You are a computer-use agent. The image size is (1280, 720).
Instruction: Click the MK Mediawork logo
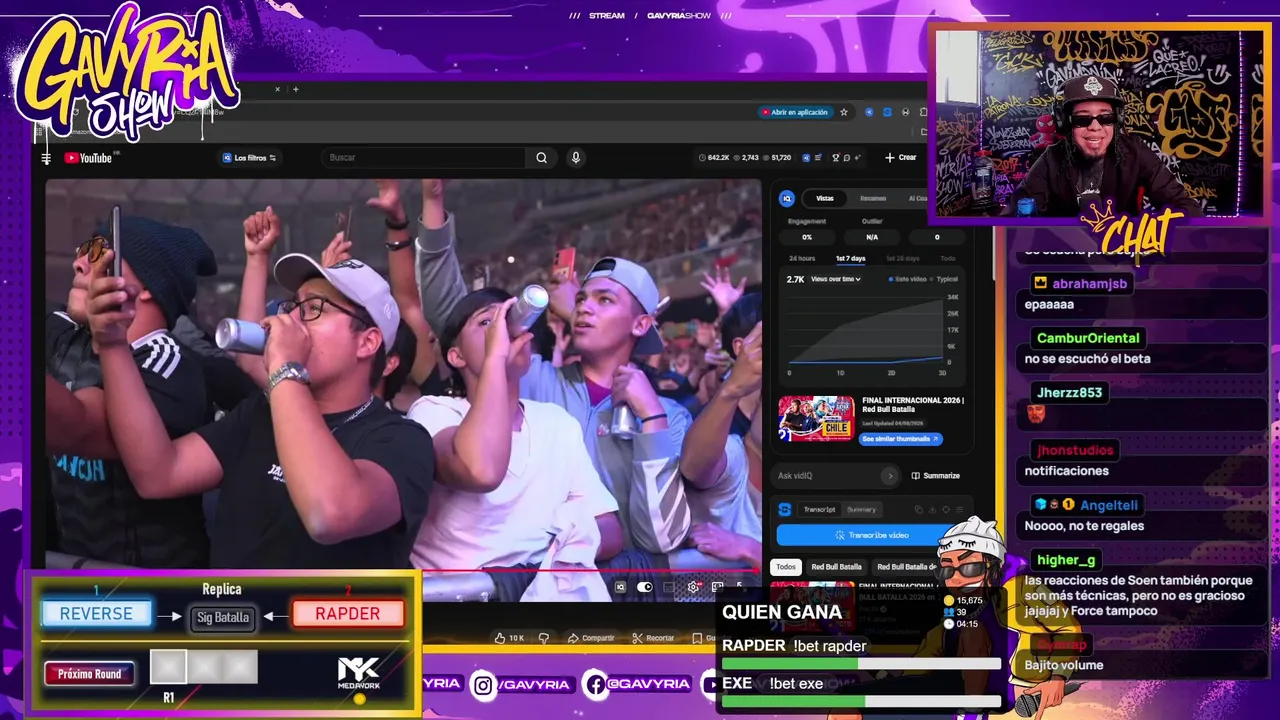(x=357, y=675)
